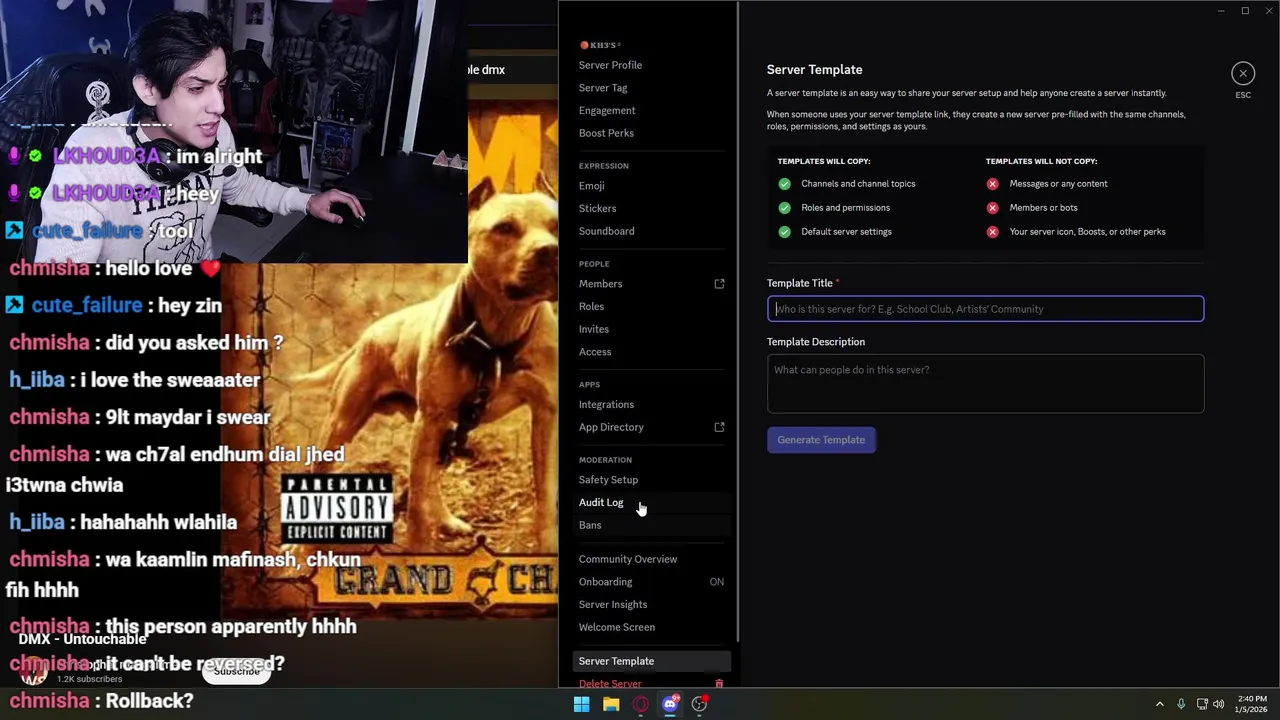
Task: Click 'Channels and channel topics' row
Action: tap(847, 184)
